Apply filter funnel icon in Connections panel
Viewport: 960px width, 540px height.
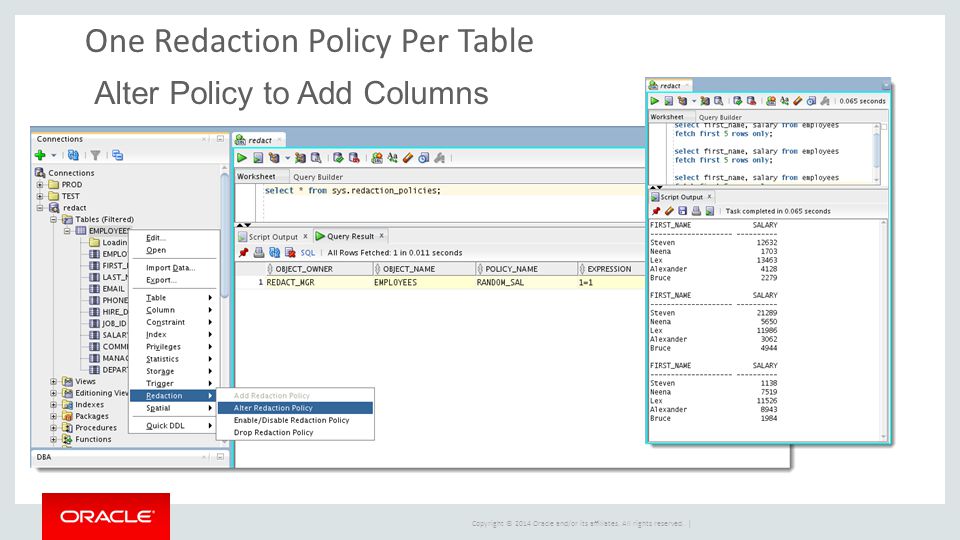coord(96,156)
